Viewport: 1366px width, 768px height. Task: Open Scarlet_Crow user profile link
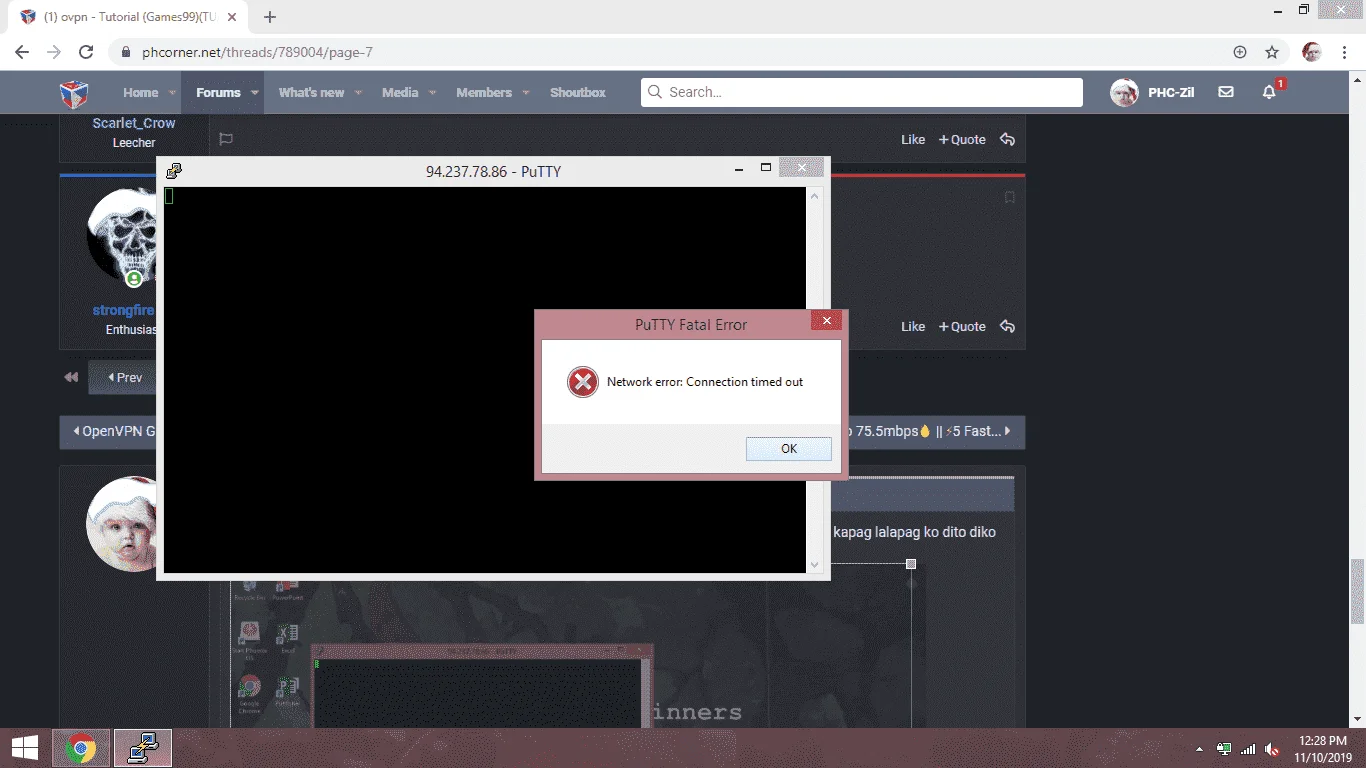134,123
